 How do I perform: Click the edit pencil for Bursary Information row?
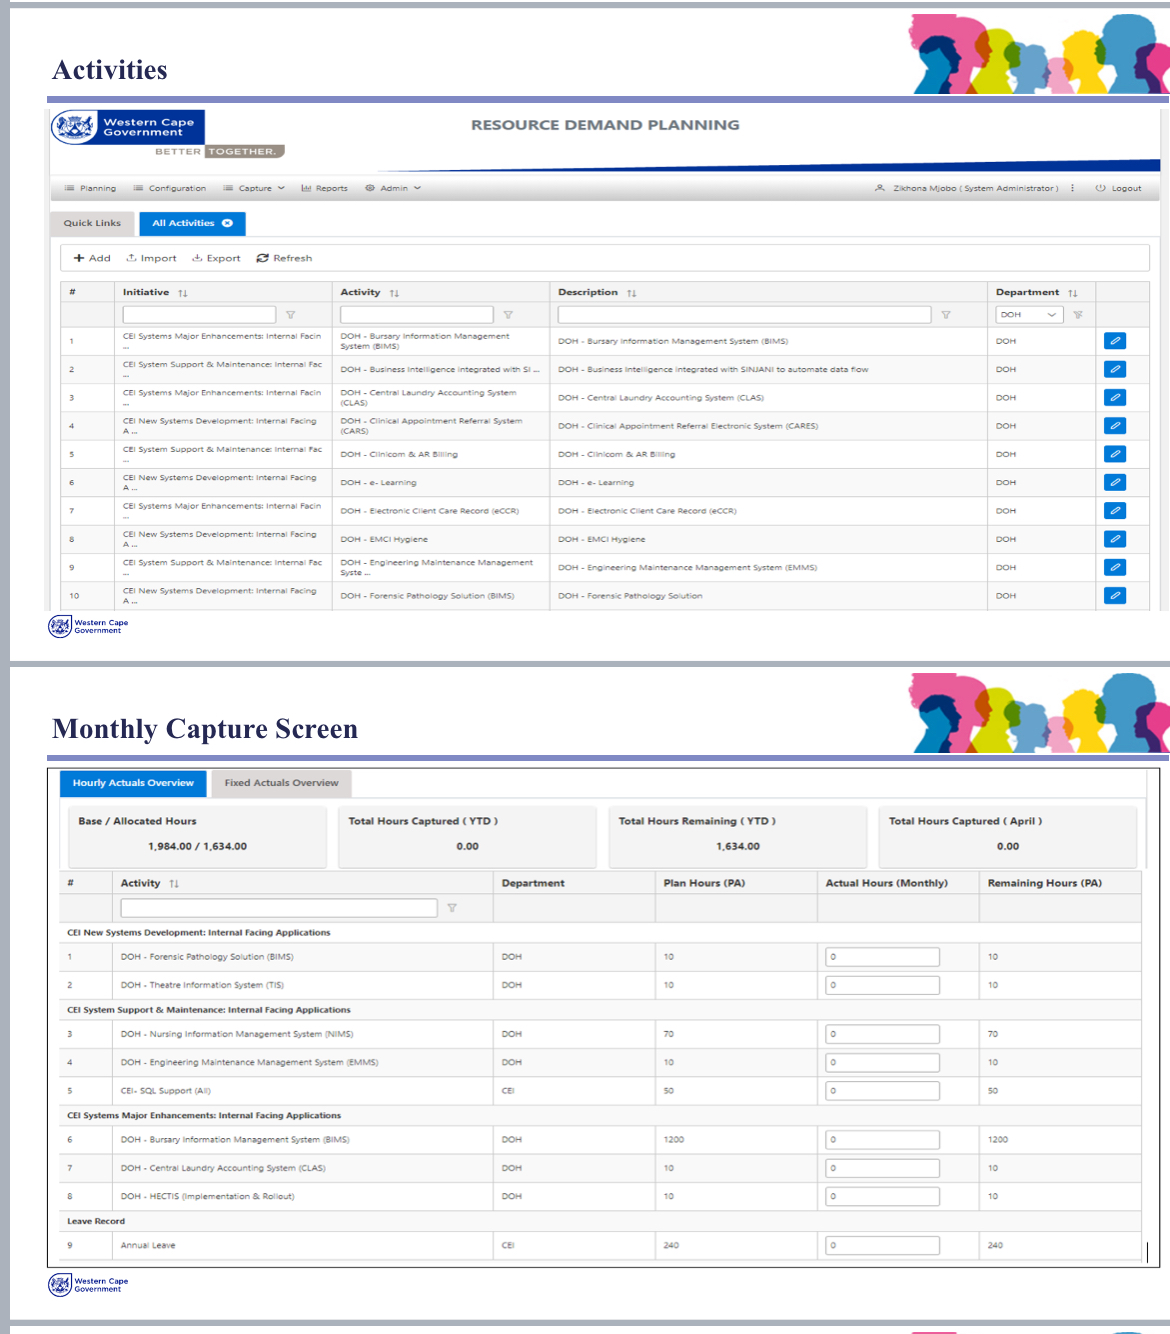pyautogui.click(x=1115, y=341)
